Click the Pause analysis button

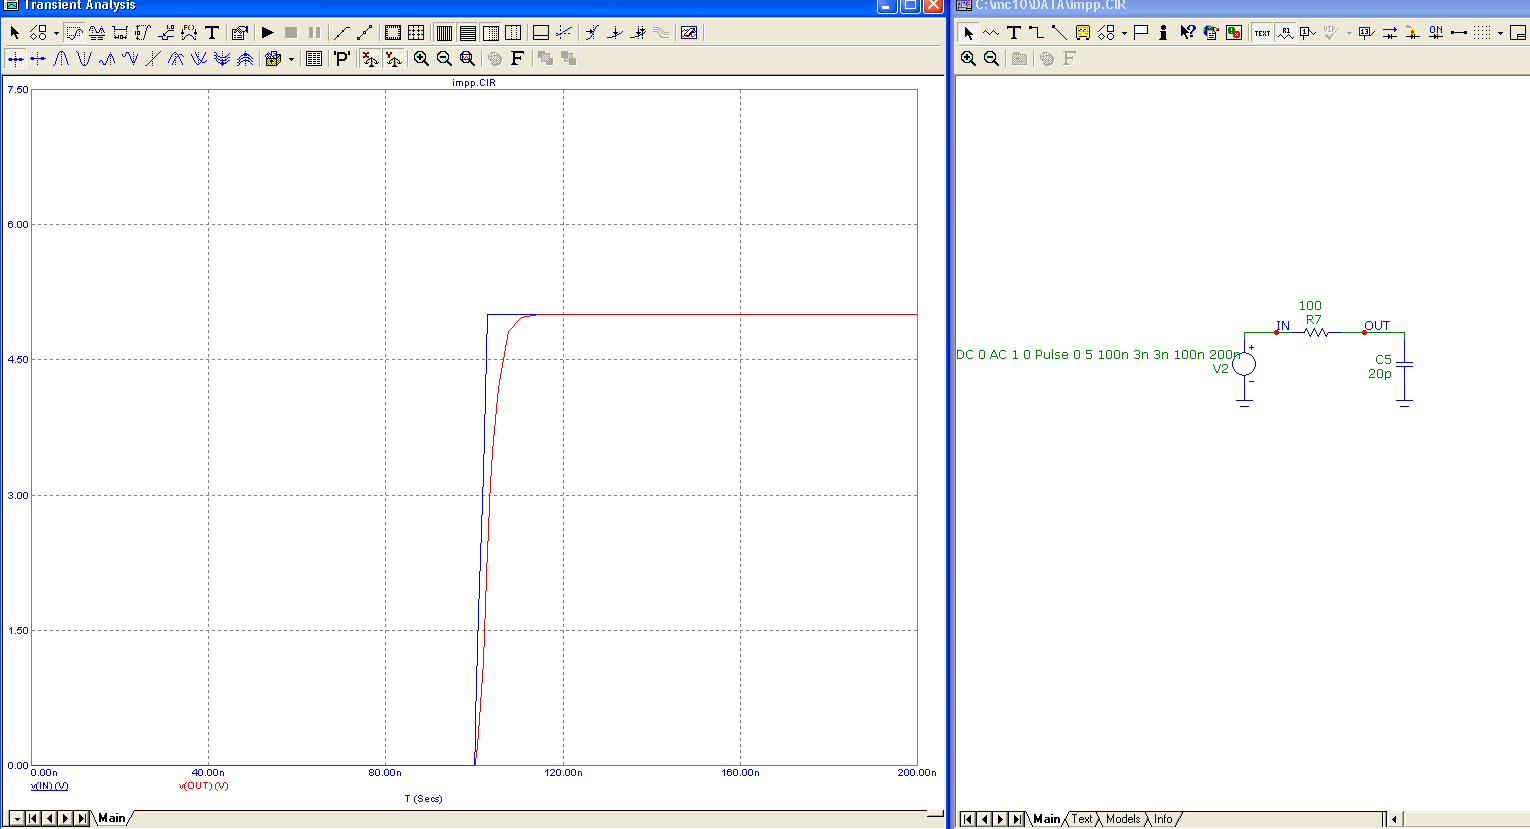(314, 33)
